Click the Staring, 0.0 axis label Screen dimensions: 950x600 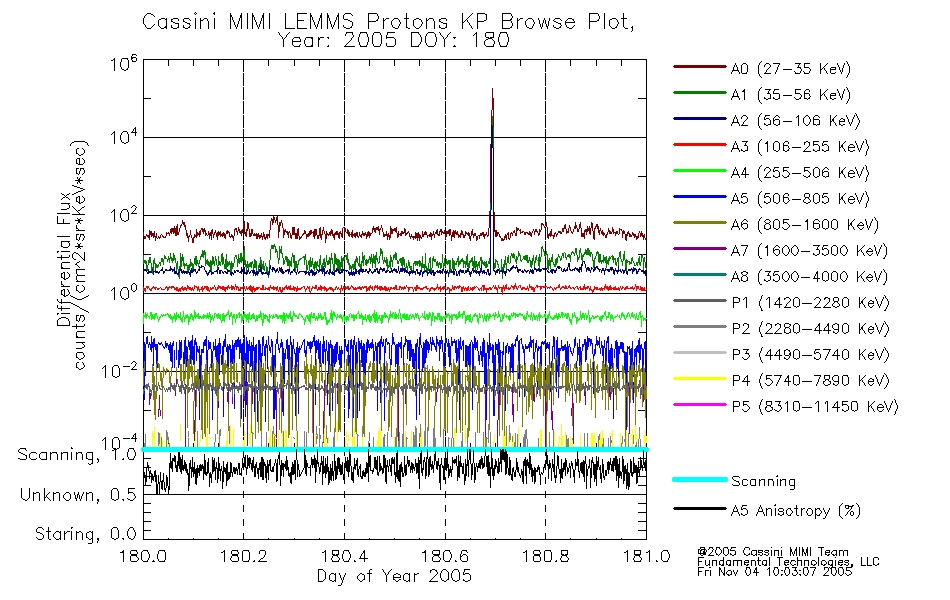pos(86,535)
